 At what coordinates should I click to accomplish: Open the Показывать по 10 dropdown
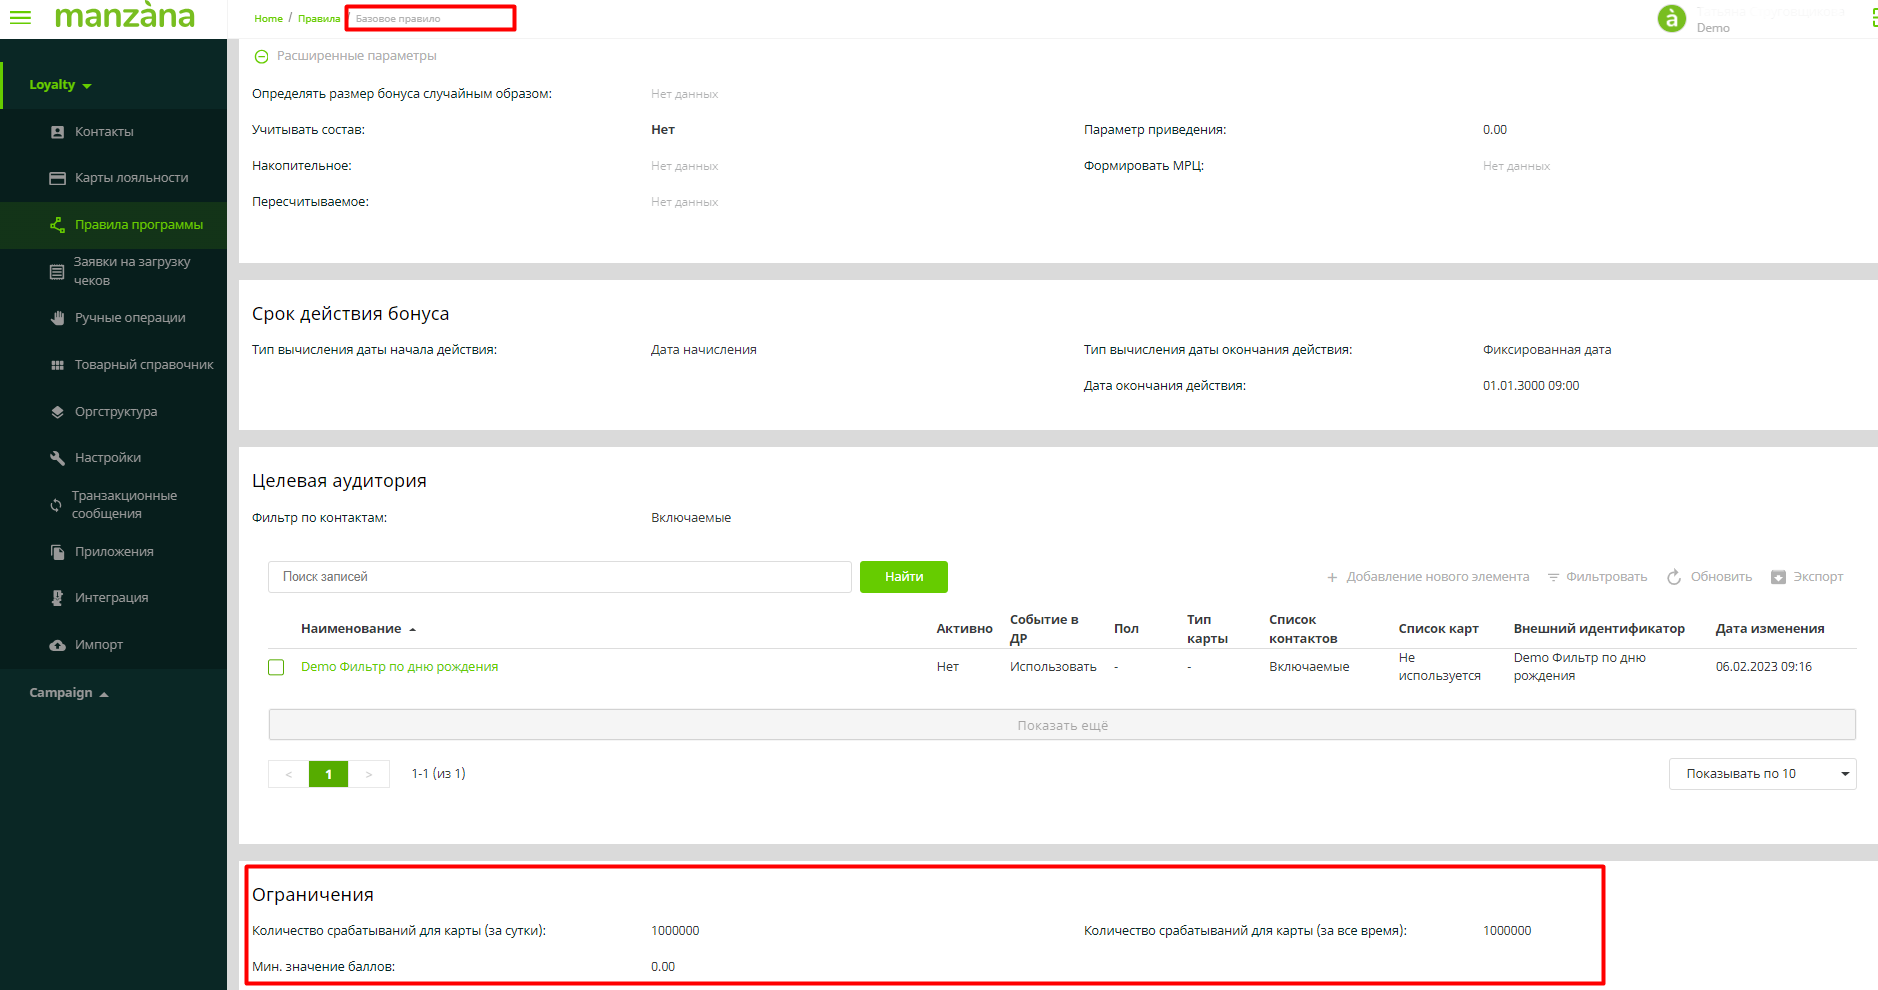[x=1761, y=774]
